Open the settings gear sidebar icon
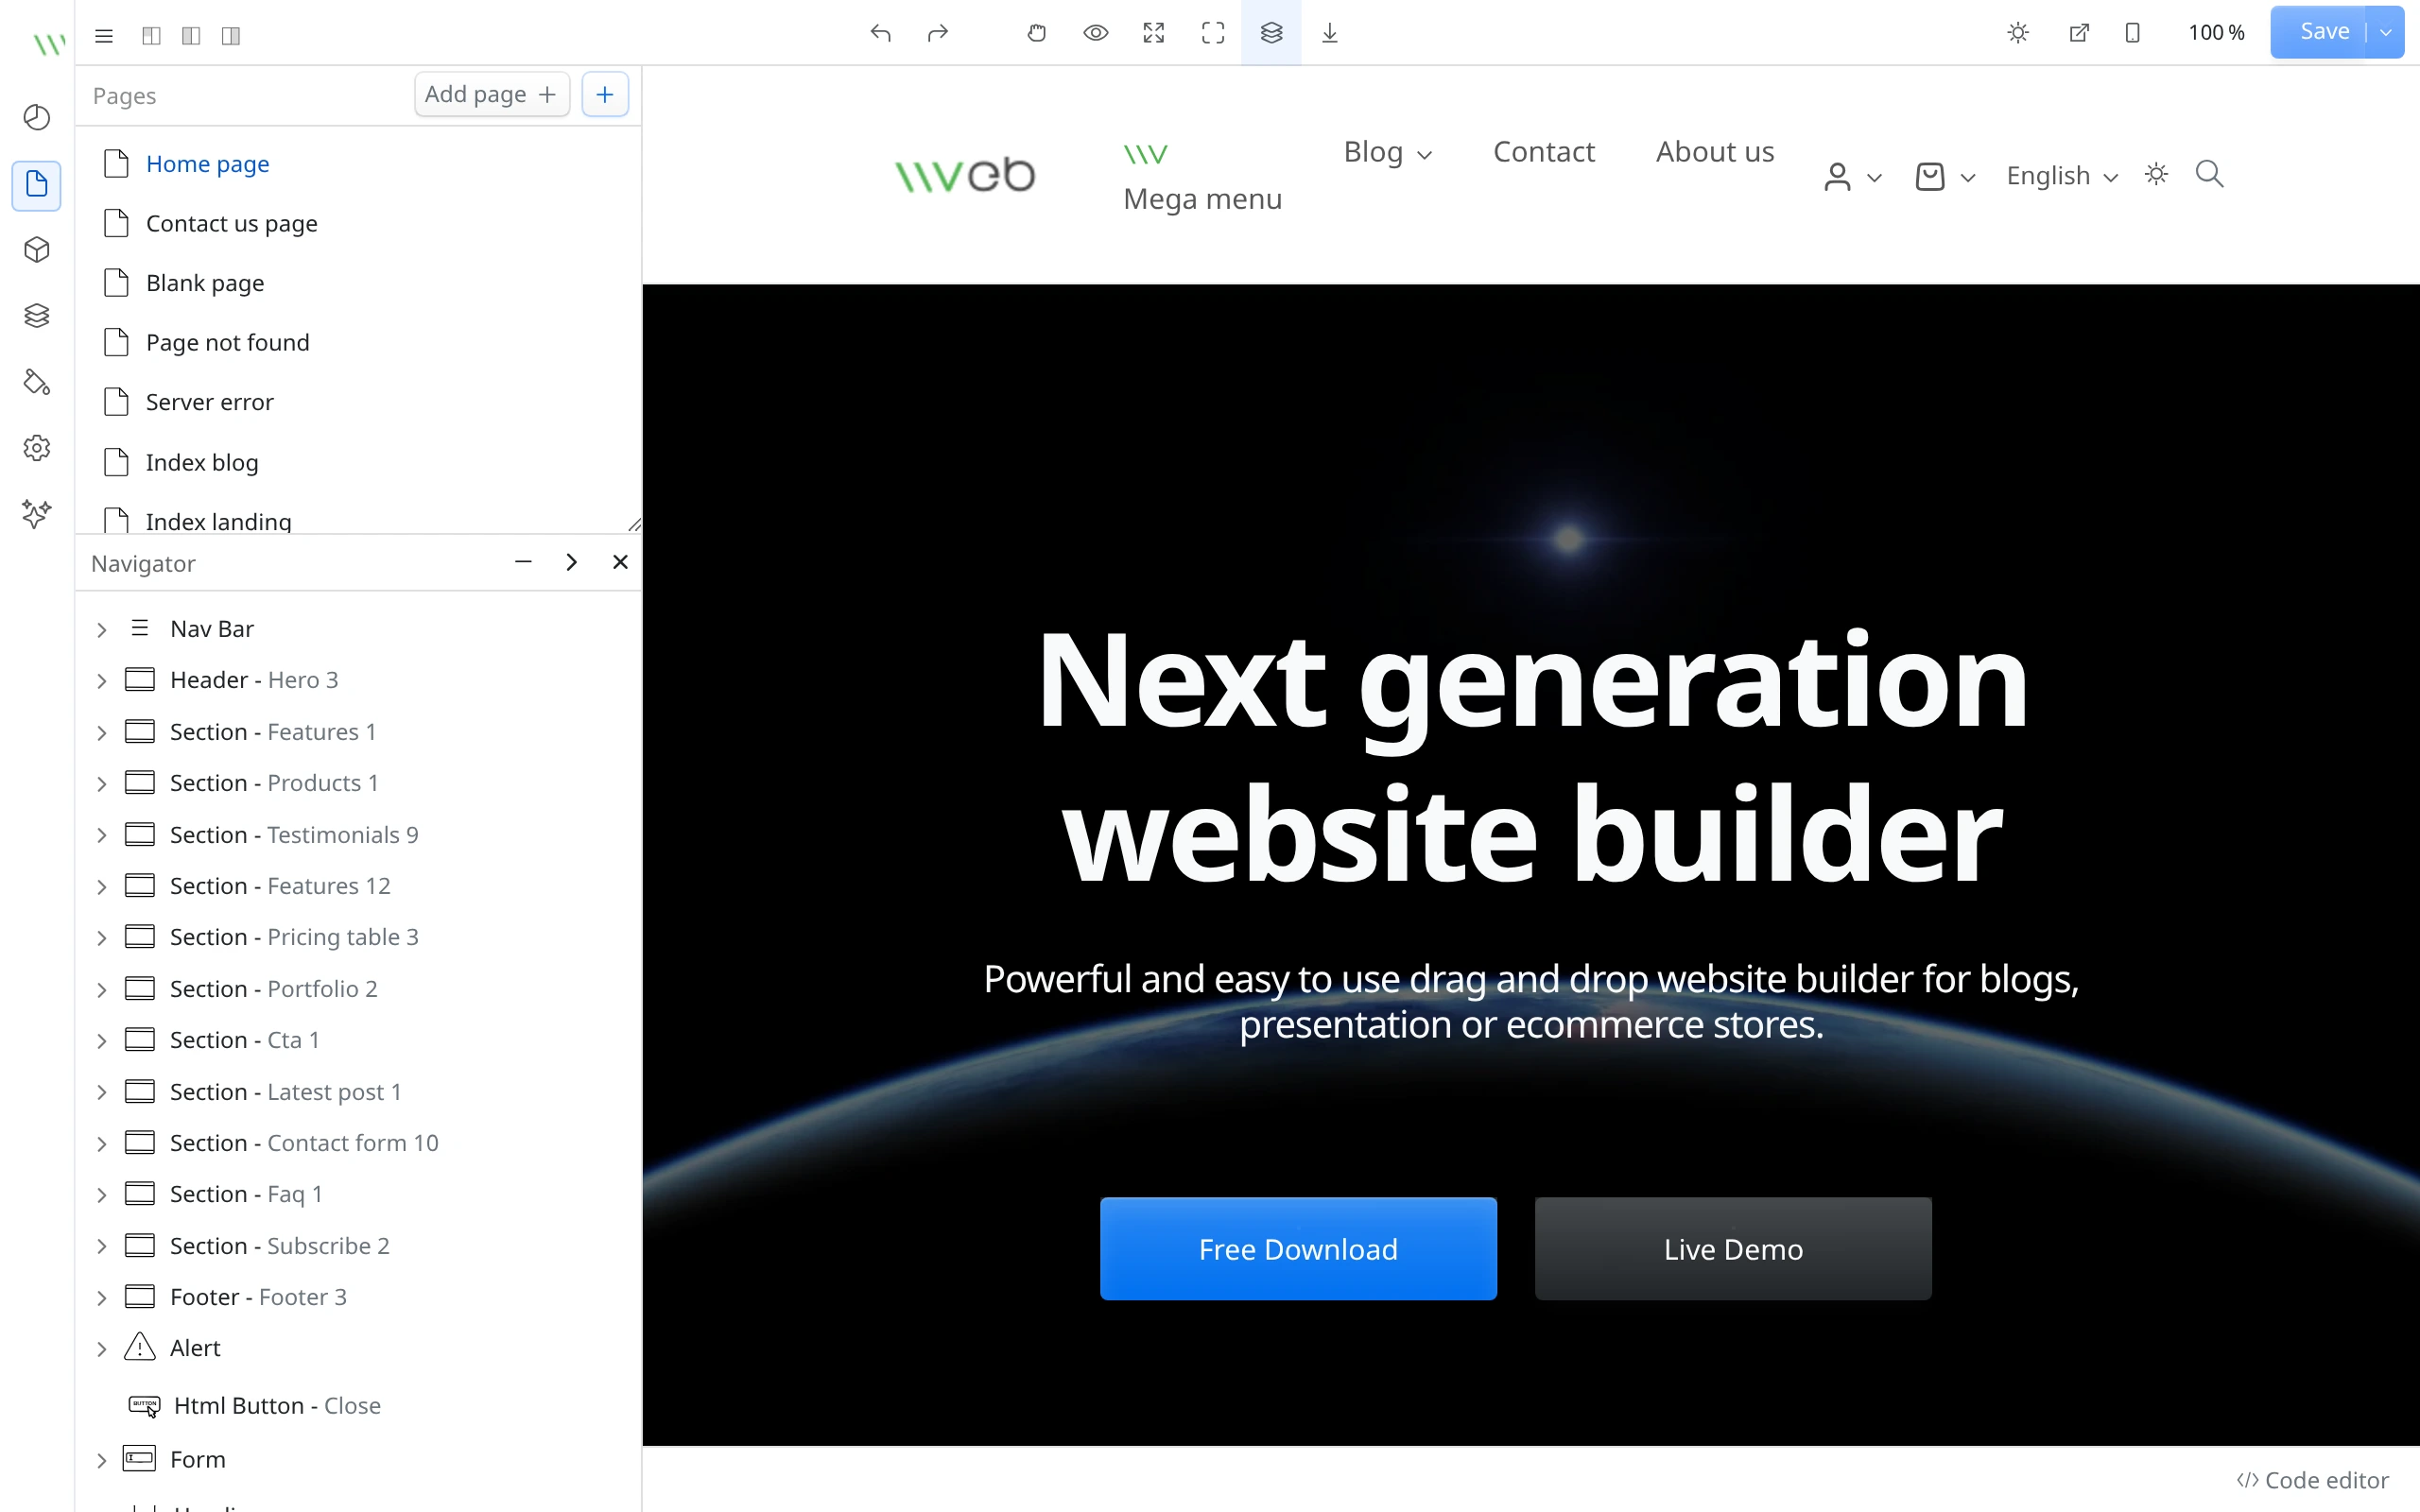 (37, 448)
